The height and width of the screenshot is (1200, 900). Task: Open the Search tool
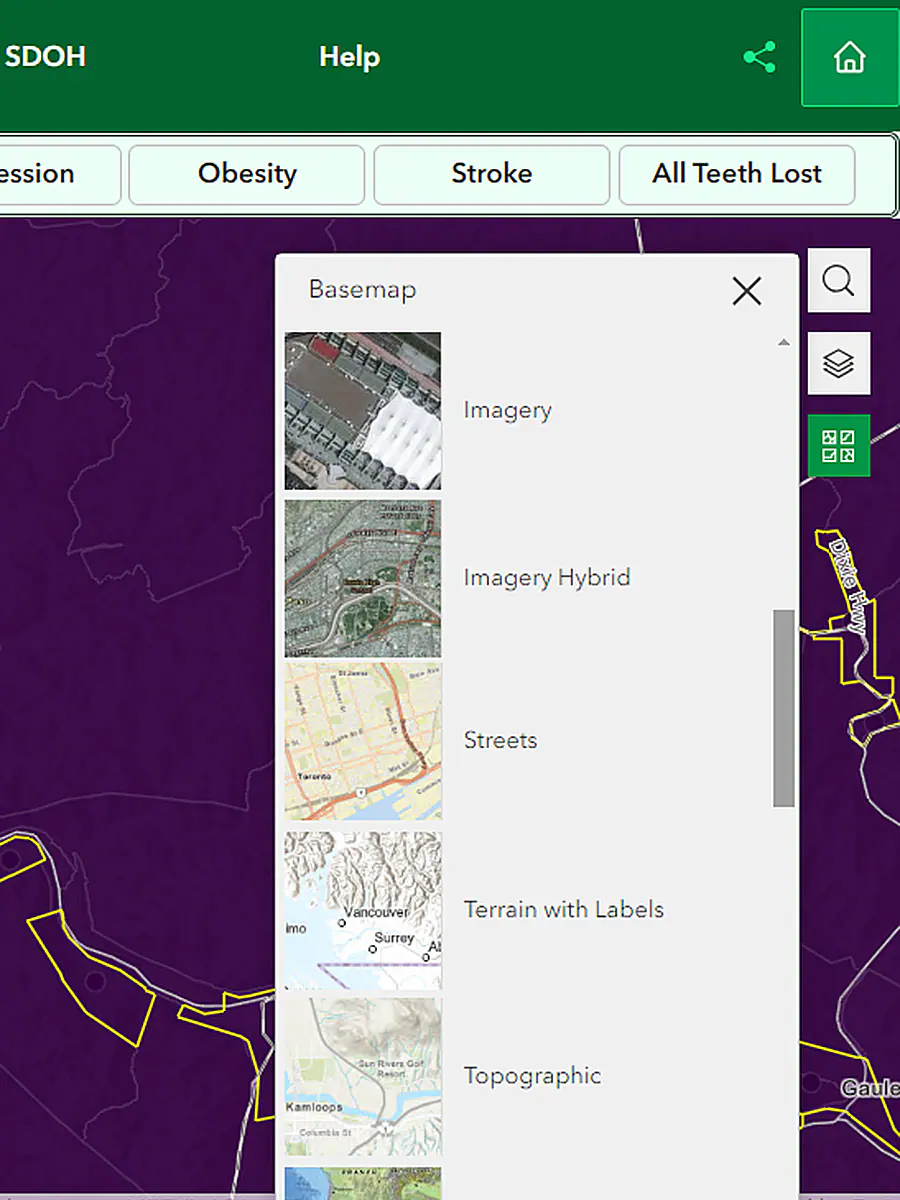(x=839, y=280)
